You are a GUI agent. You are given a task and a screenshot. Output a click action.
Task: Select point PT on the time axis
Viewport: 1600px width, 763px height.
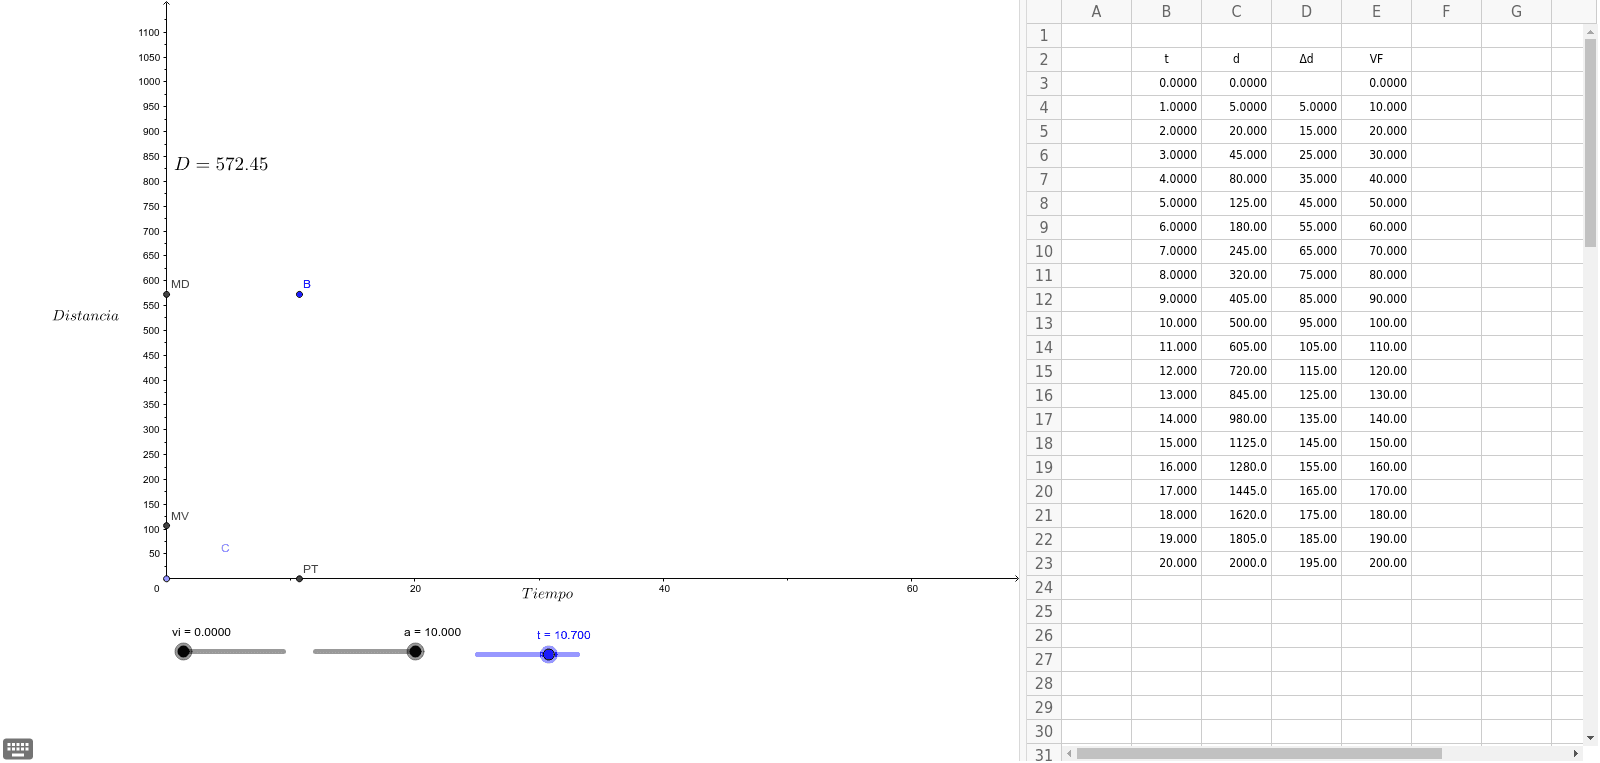(299, 578)
